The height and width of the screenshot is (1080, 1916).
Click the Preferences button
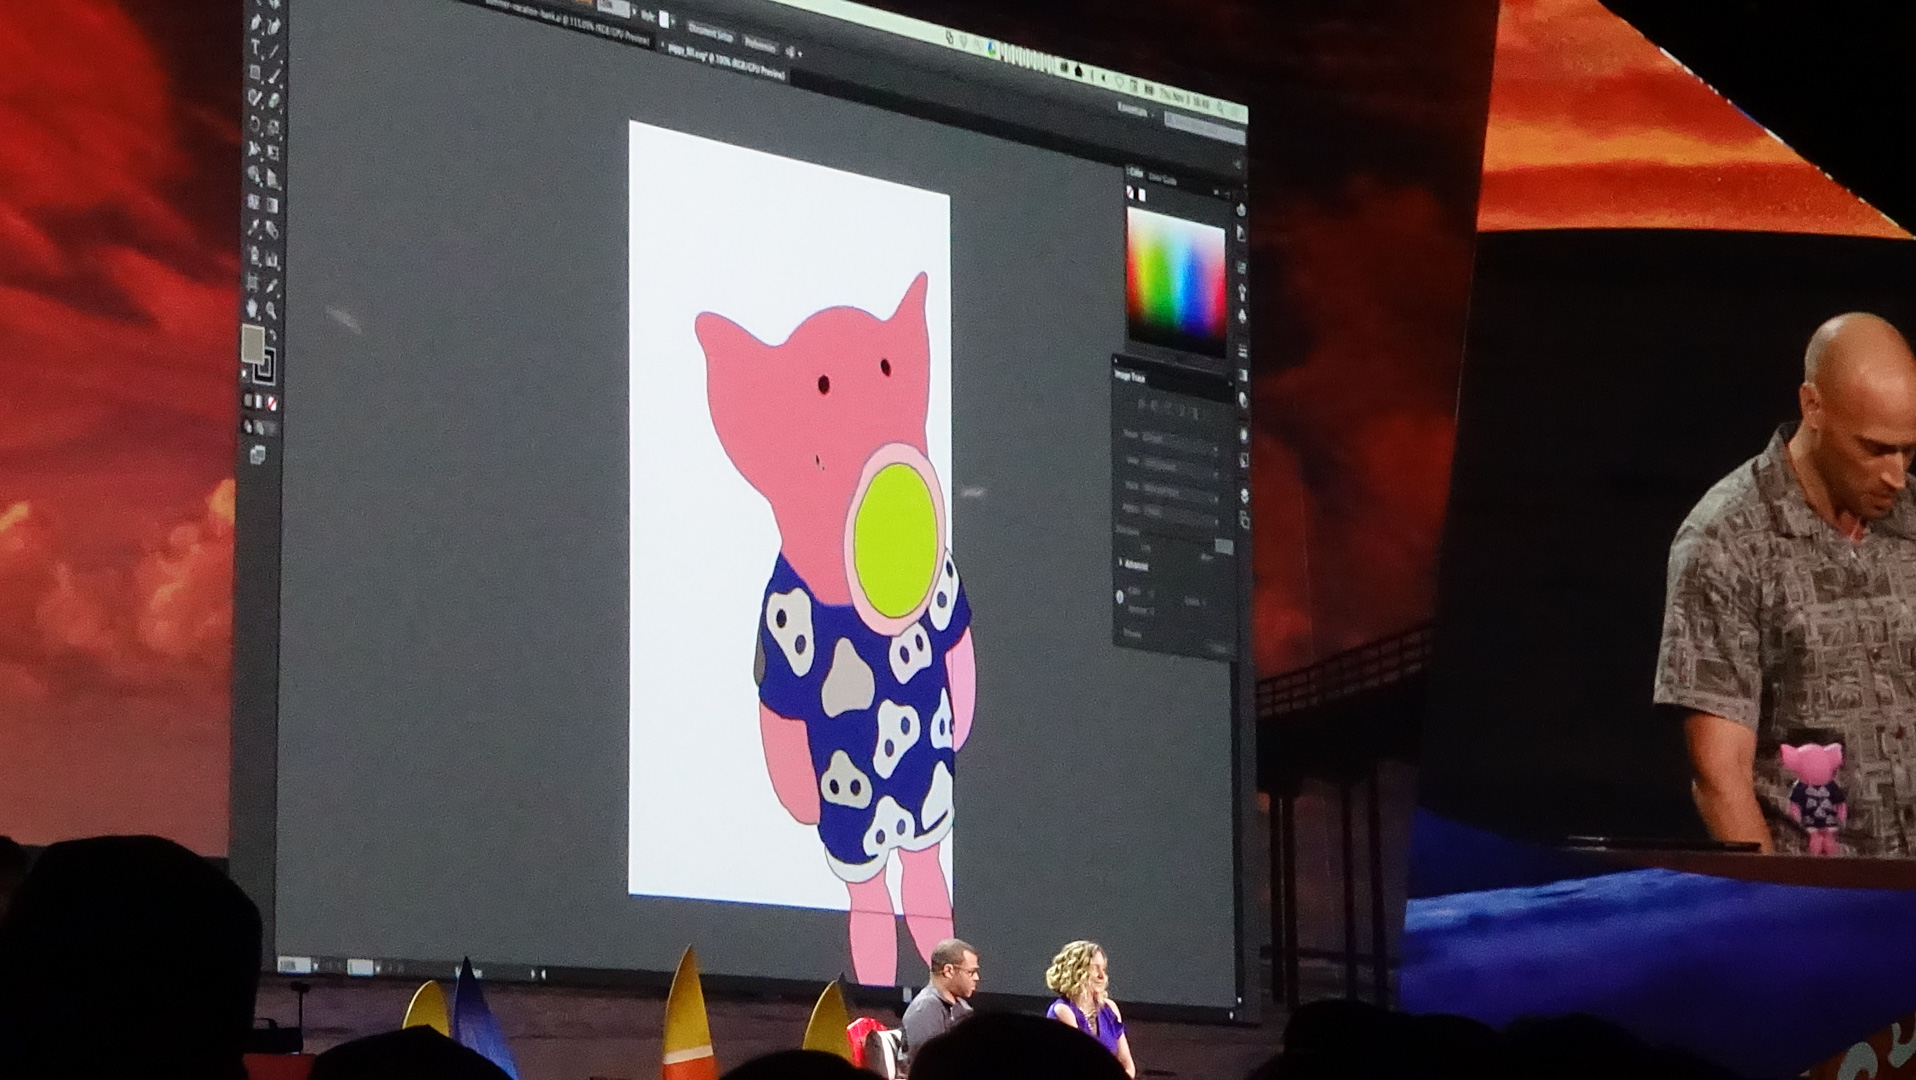point(760,44)
